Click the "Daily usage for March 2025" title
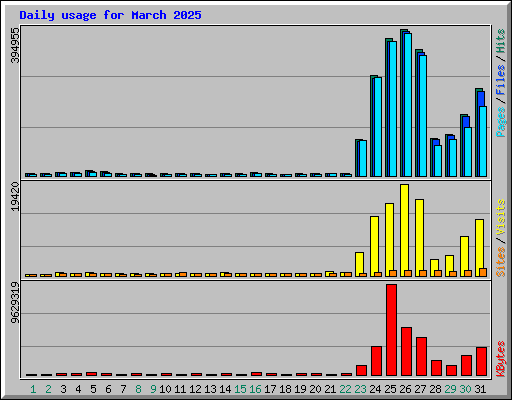The width and height of the screenshot is (512, 400). 110,15
